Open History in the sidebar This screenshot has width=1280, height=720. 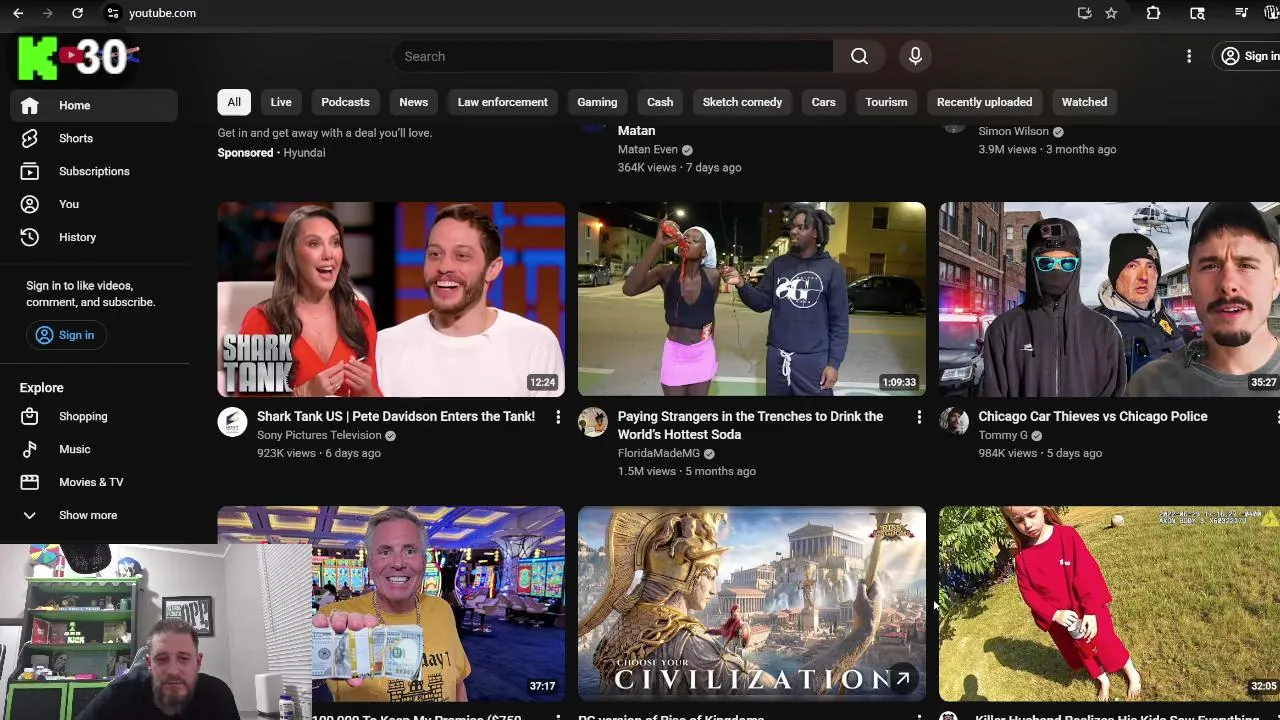click(94, 237)
